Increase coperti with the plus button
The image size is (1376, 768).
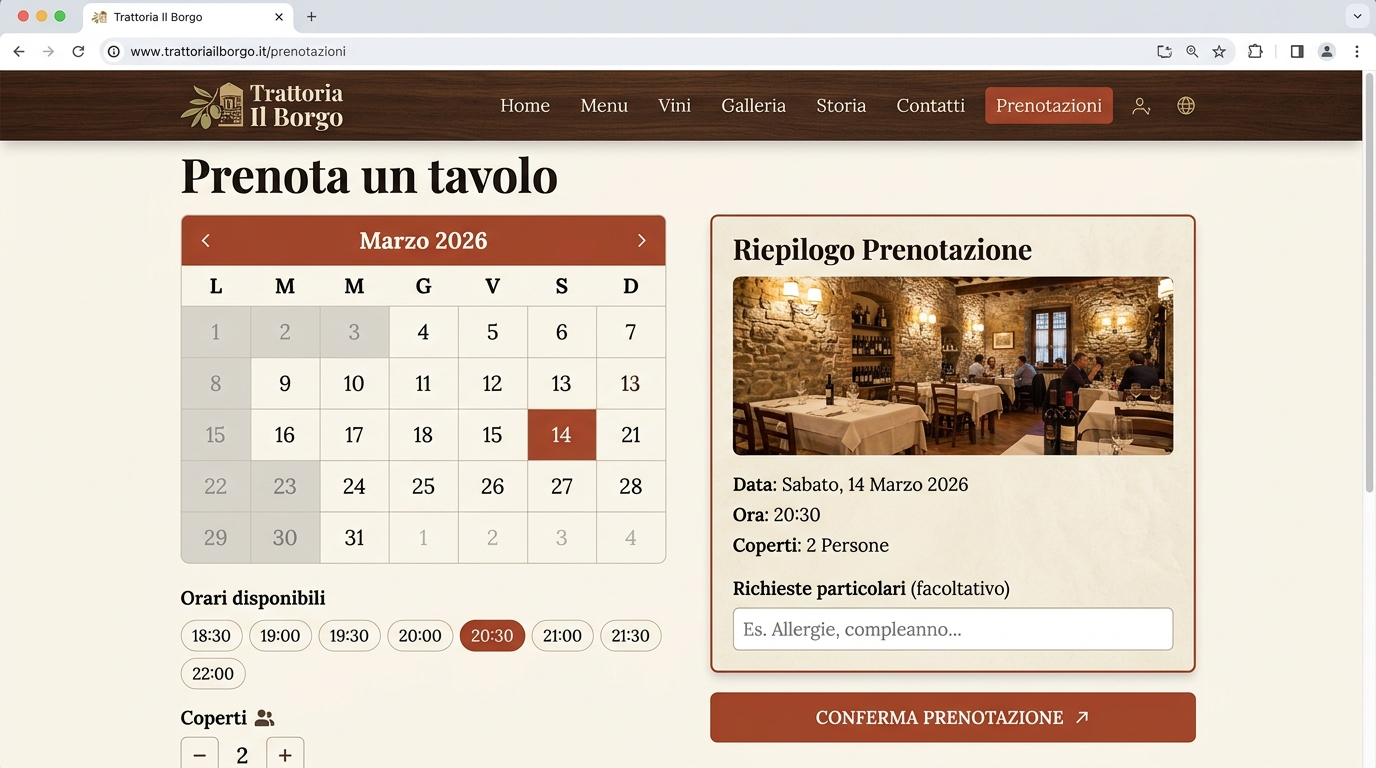[x=285, y=755]
